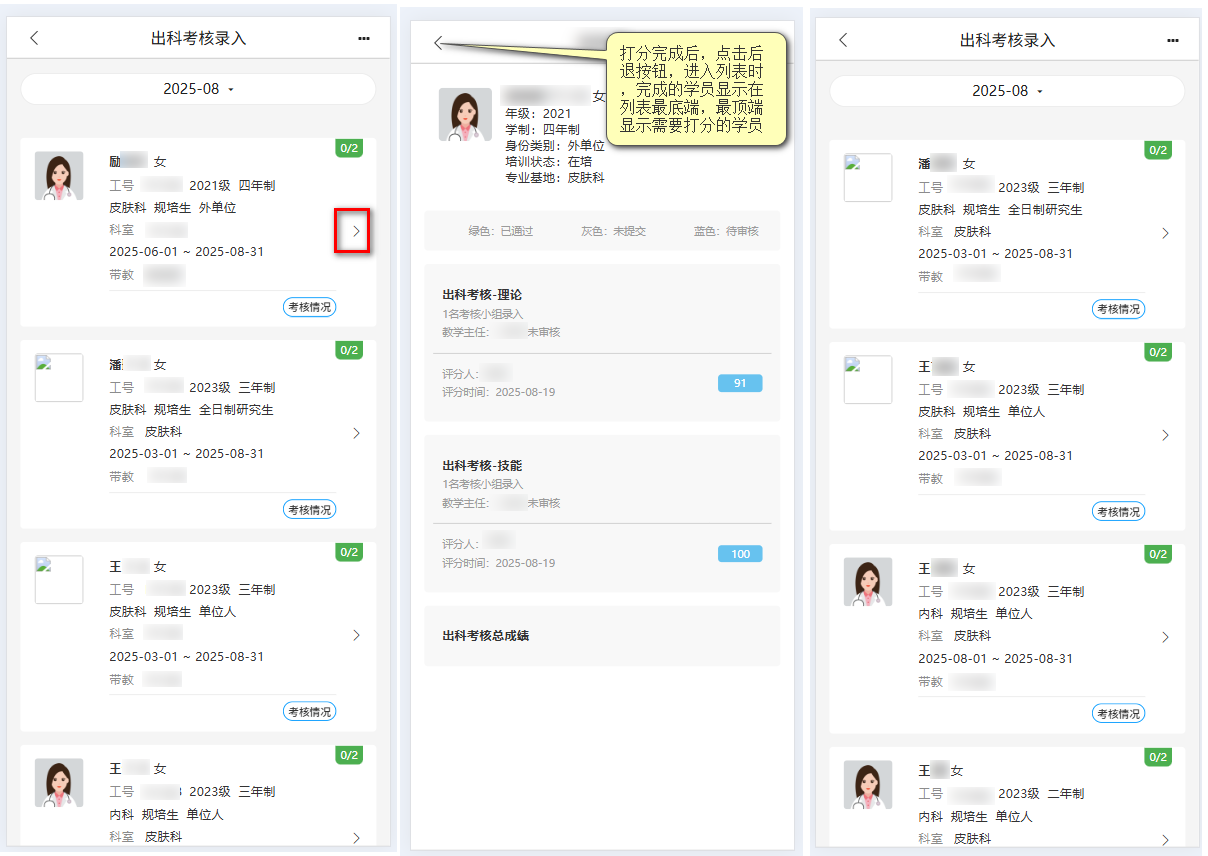
Task: Click avatar of right panel 王 内科 三年制 card
Action: tap(868, 582)
